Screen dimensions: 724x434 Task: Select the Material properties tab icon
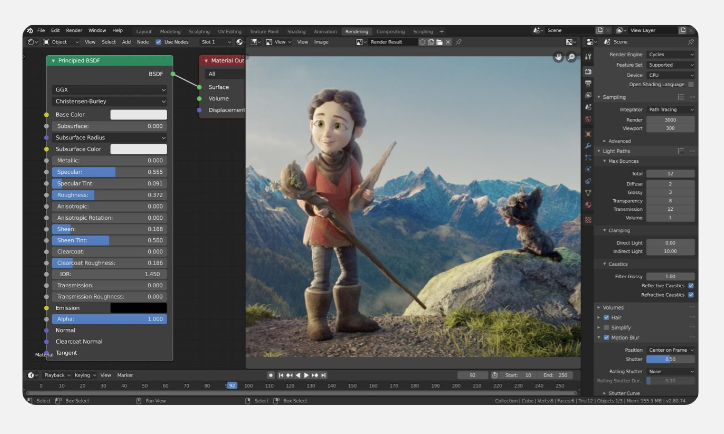[588, 205]
